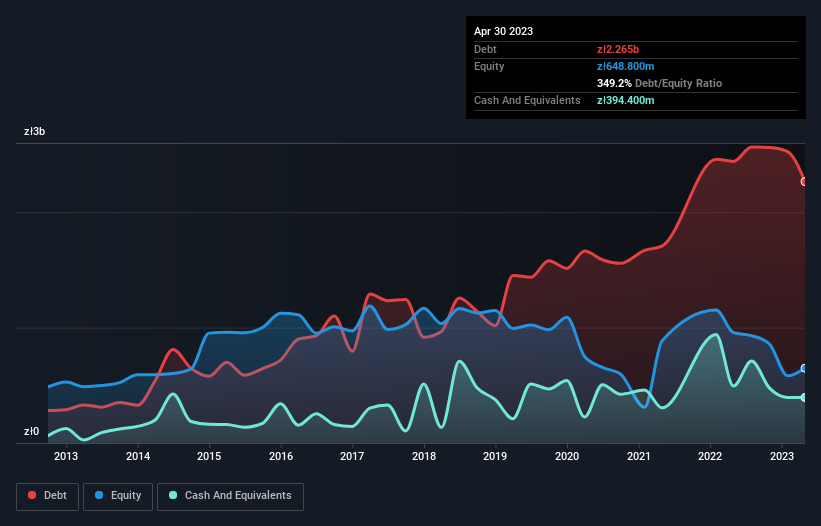
Task: Click the 349.2% Debt/Equity Ratio text
Action: [659, 83]
